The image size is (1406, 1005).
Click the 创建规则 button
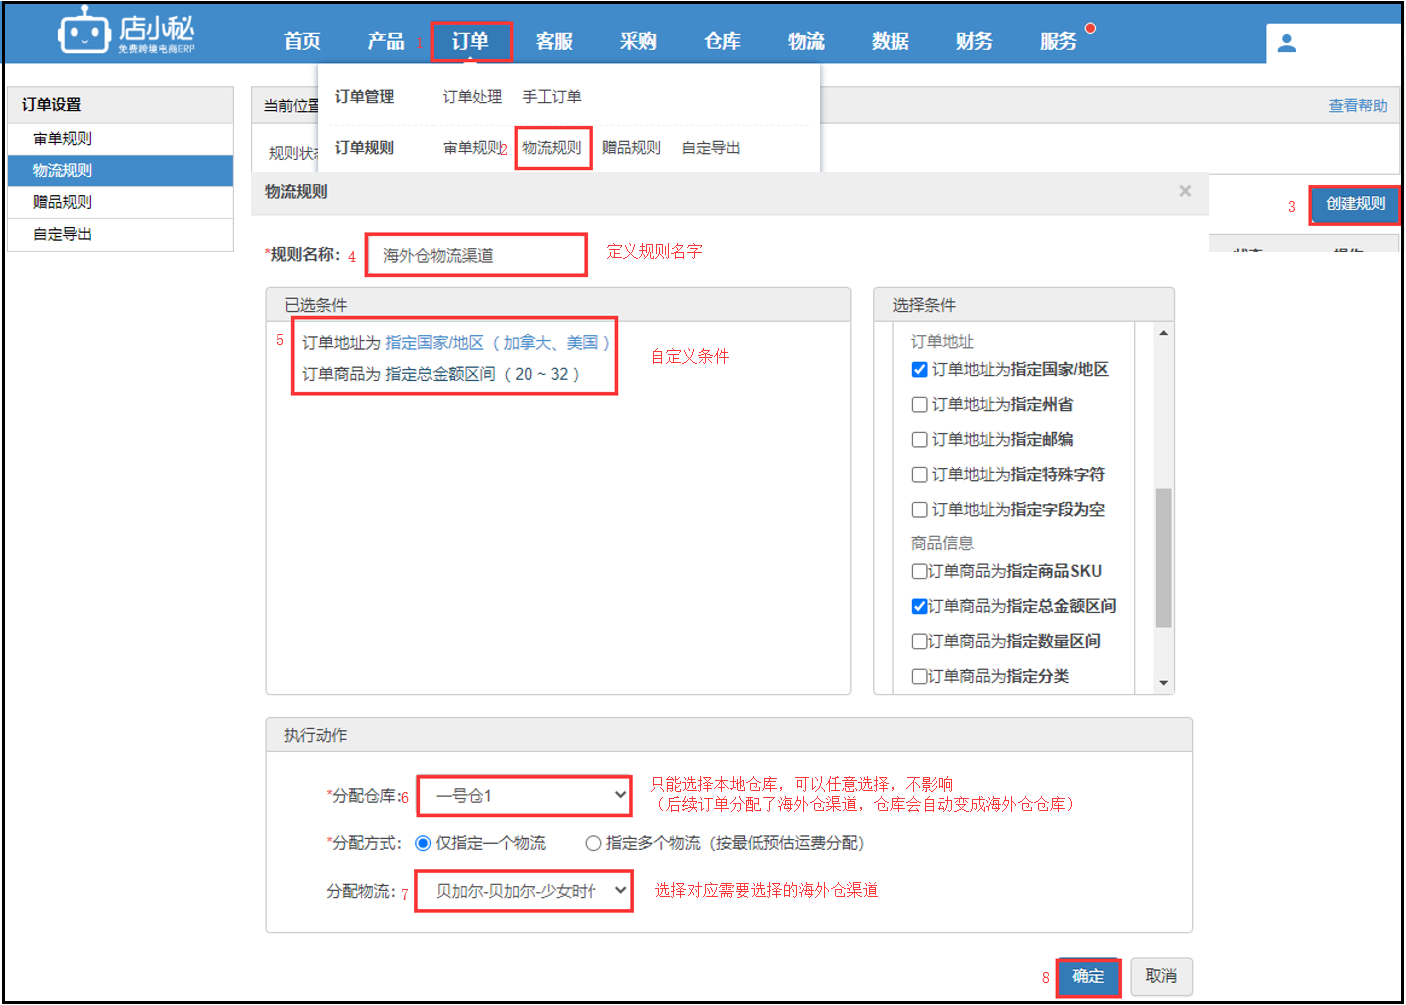1355,204
